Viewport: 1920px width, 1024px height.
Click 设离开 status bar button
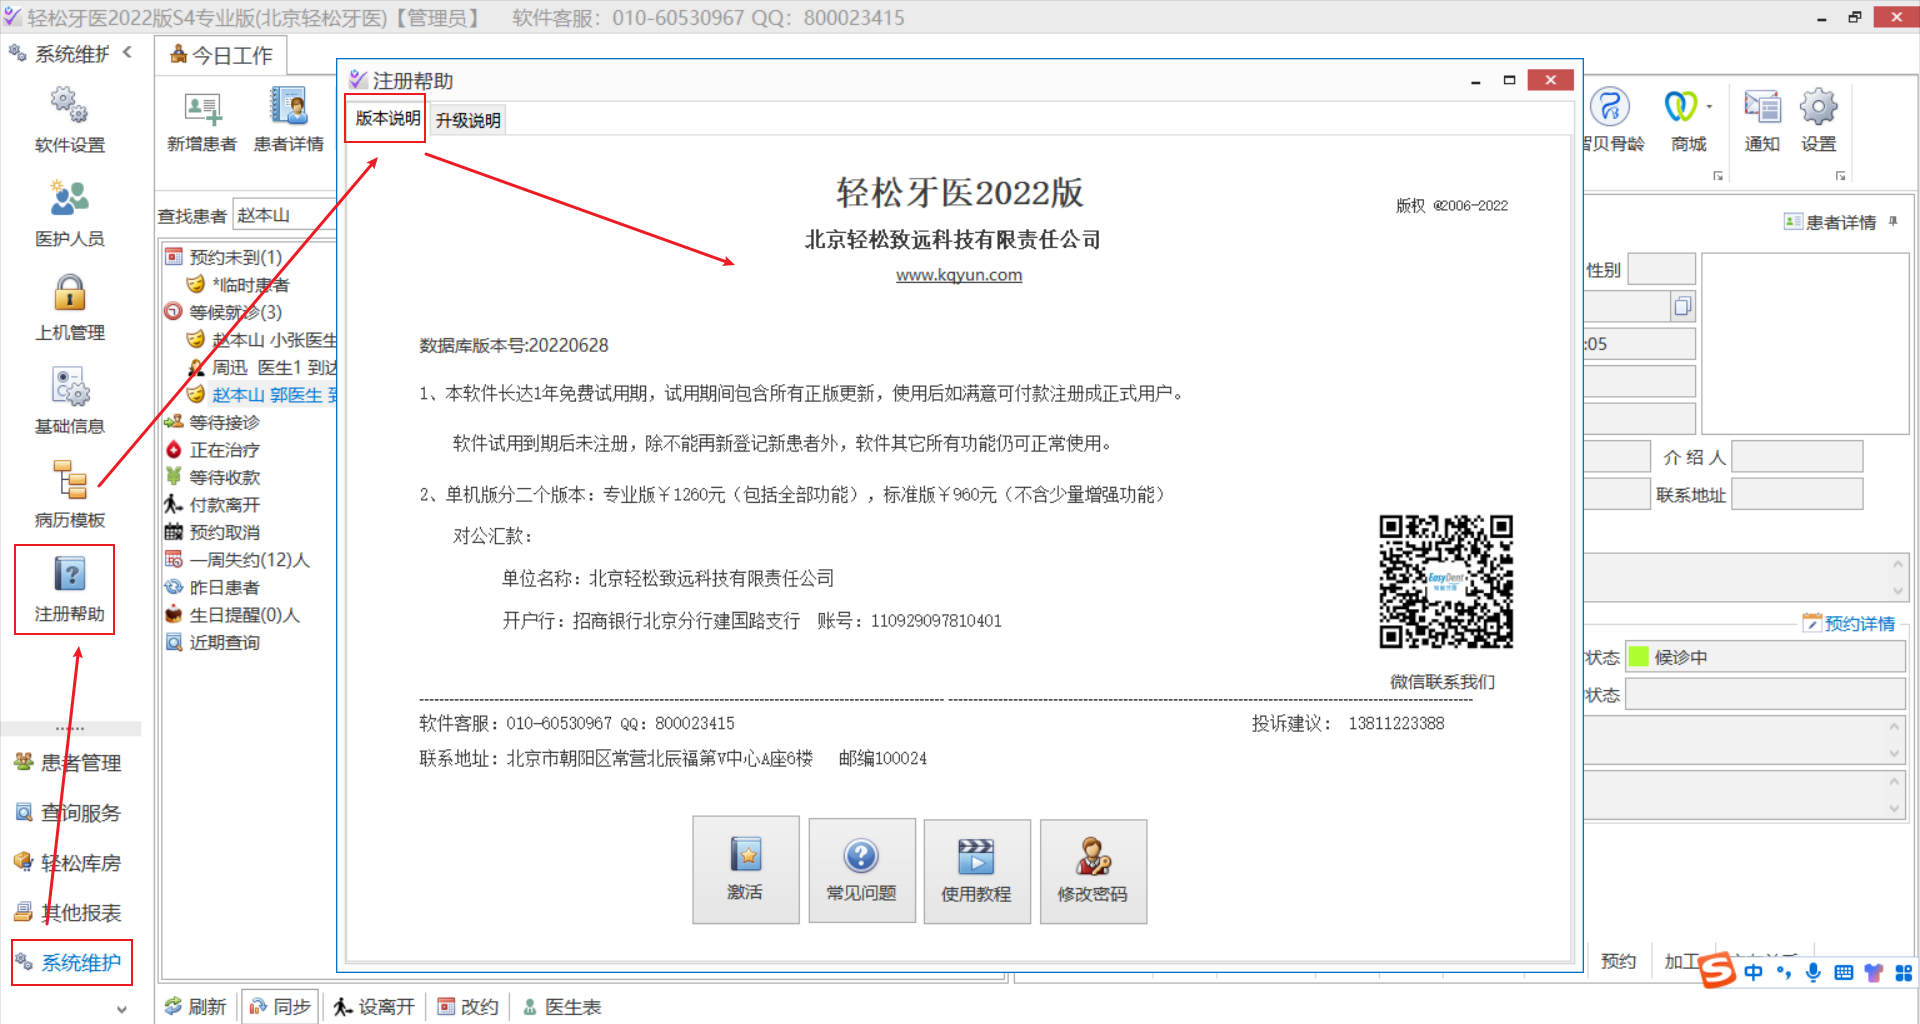[x=374, y=1006]
